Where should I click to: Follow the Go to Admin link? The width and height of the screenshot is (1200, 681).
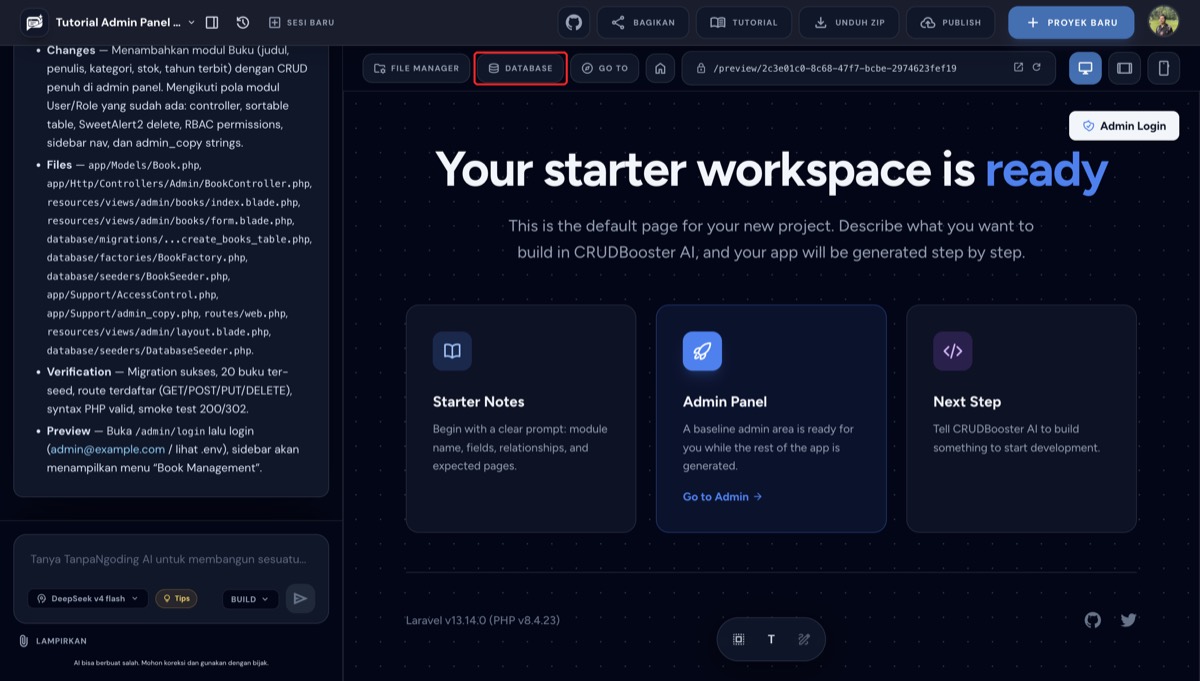722,496
